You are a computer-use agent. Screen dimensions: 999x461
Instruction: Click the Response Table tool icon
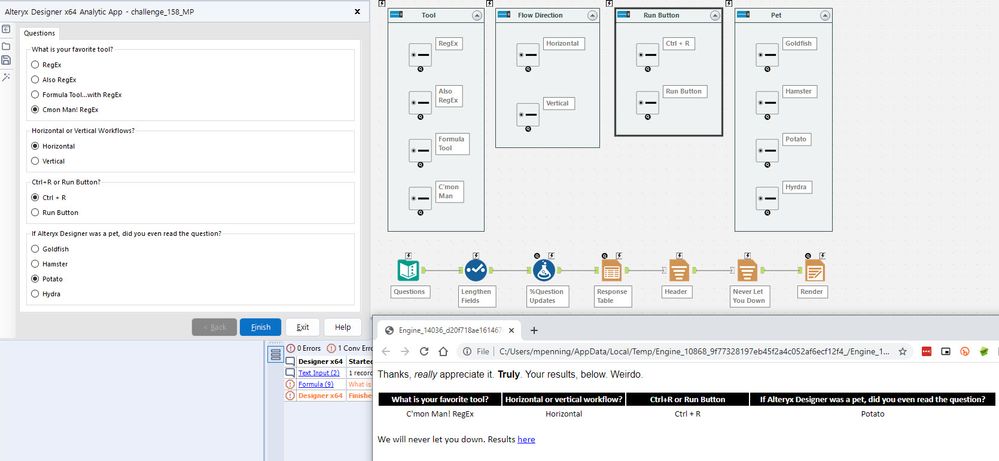[x=612, y=270]
